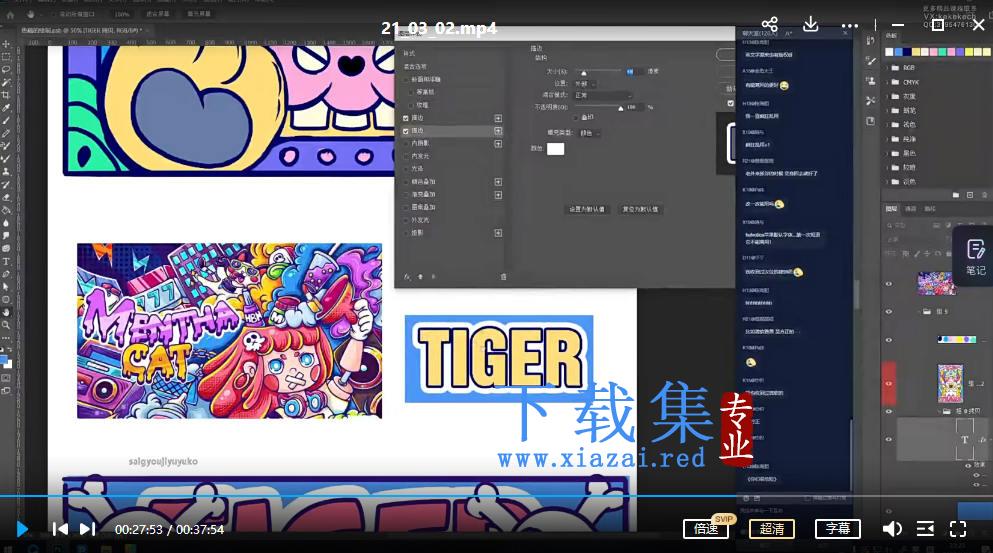This screenshot has height=553, width=993.
Task: Click the white stroke color swatch
Action: [x=555, y=149]
